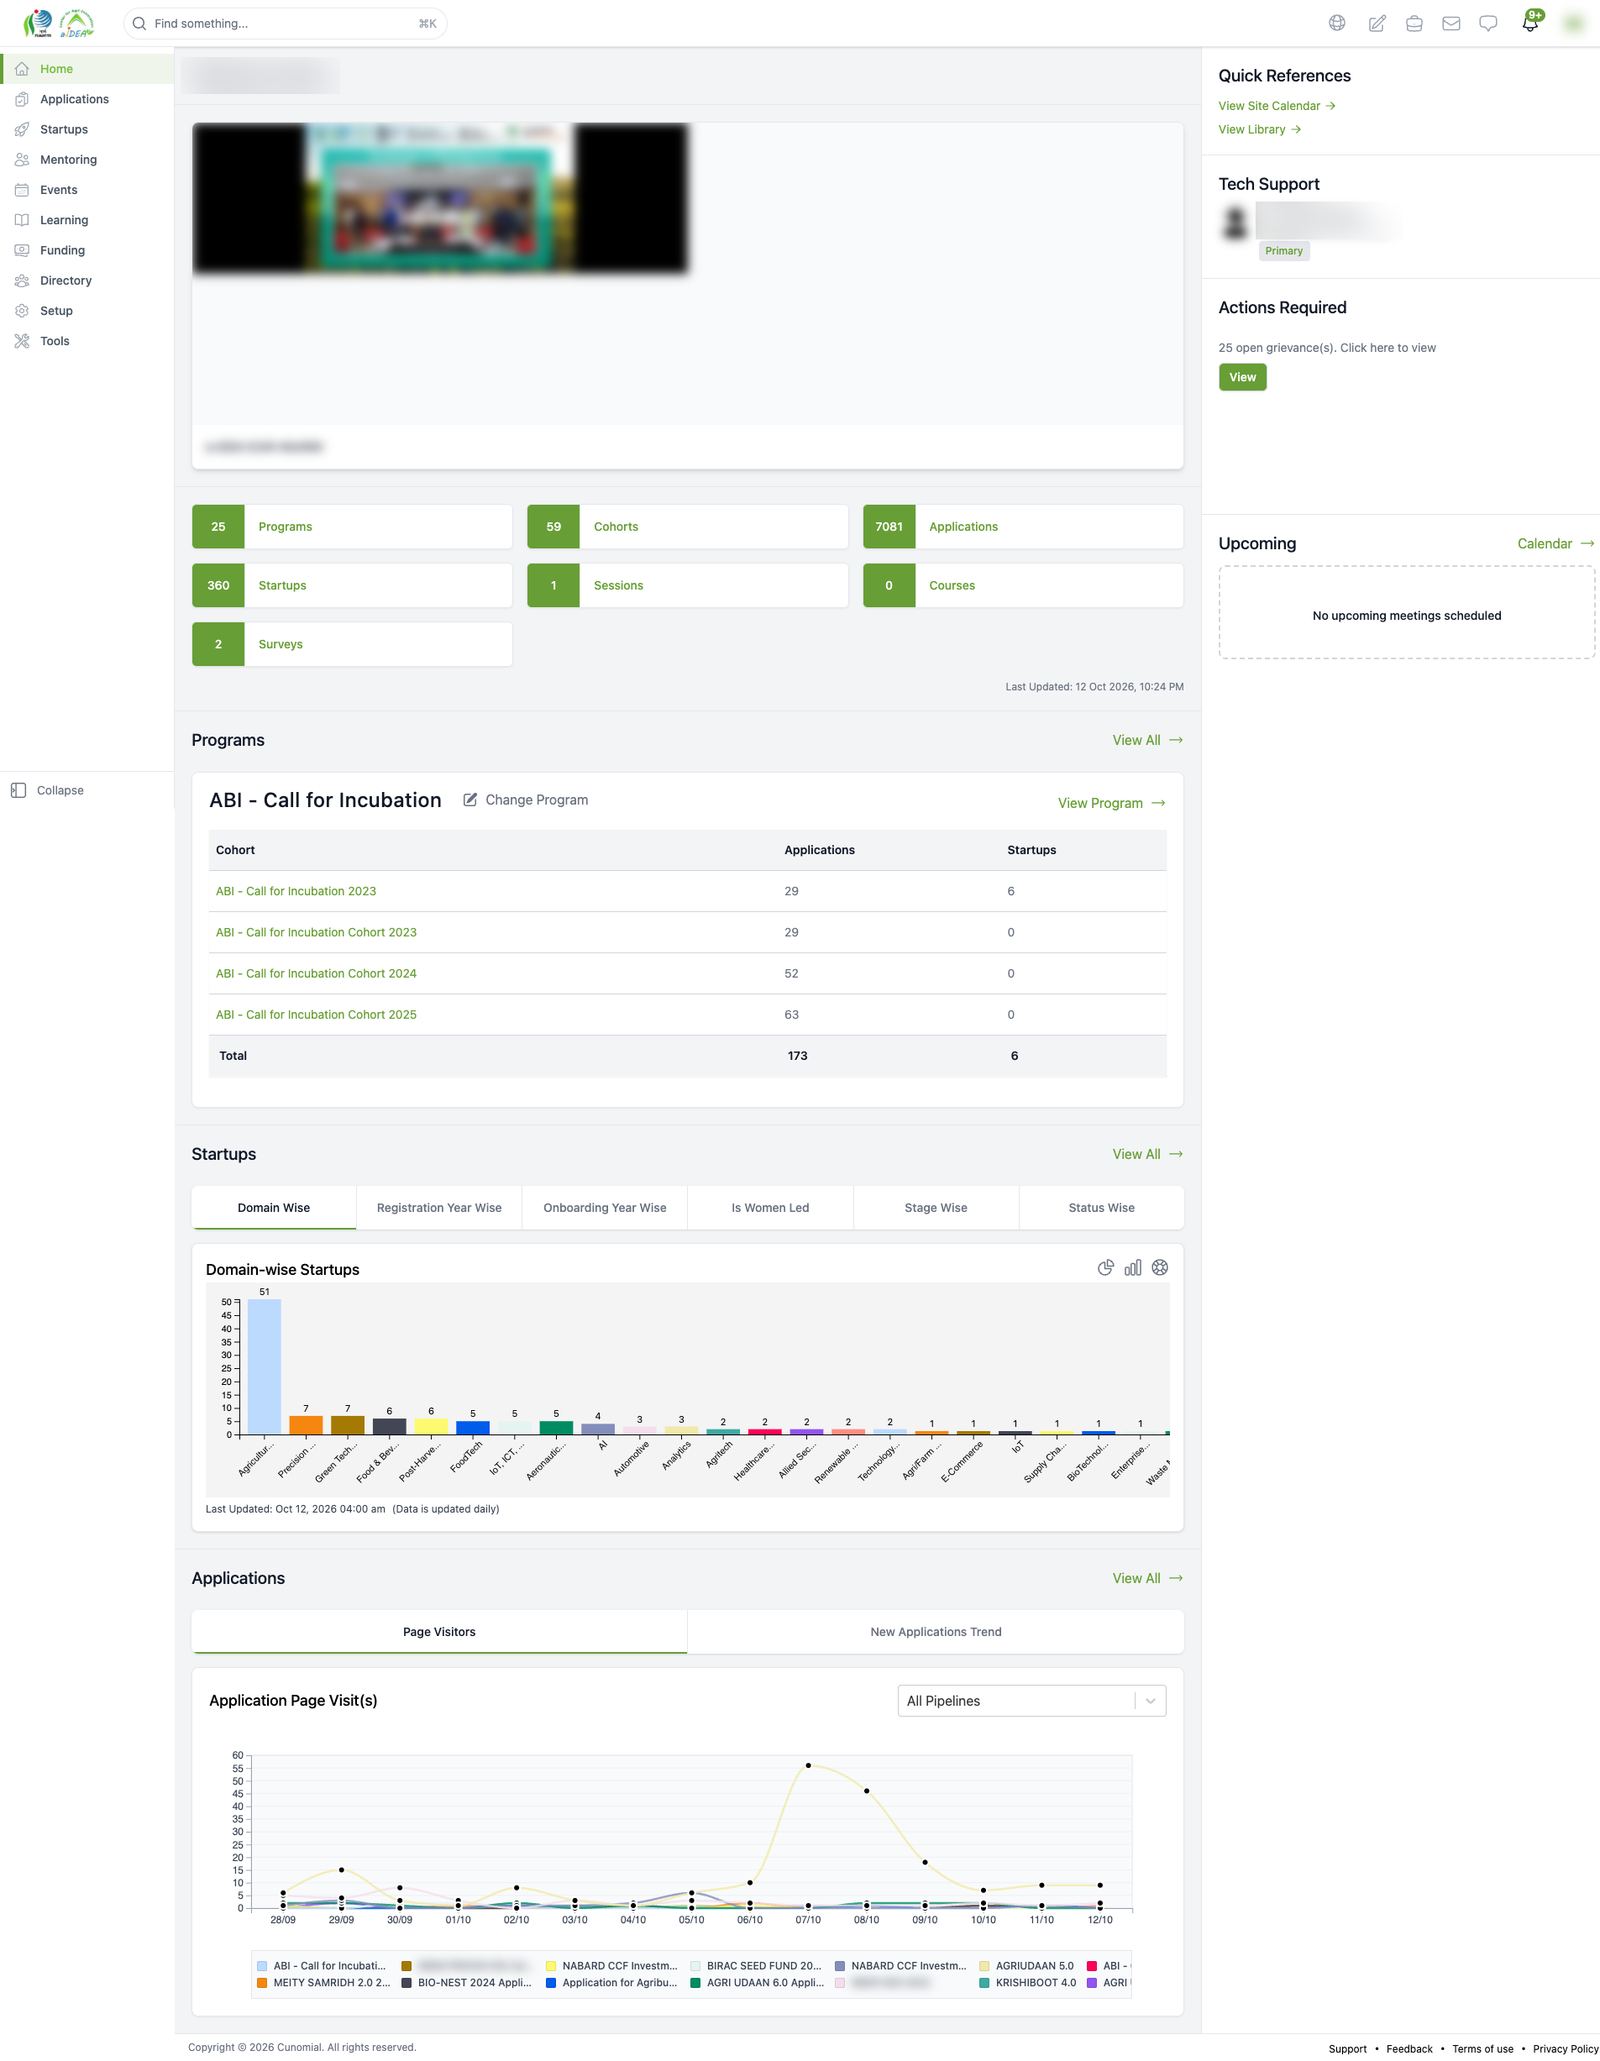The height and width of the screenshot is (2061, 1600).
Task: Open the 25 Programs stat card
Action: (352, 527)
